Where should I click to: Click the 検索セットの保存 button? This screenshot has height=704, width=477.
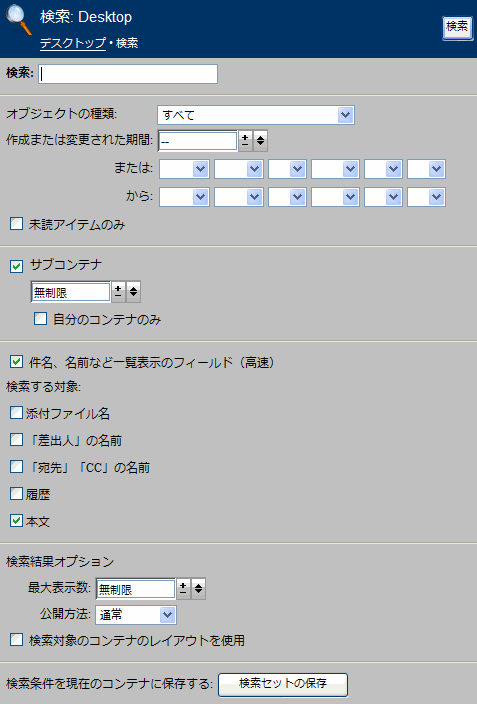[283, 684]
